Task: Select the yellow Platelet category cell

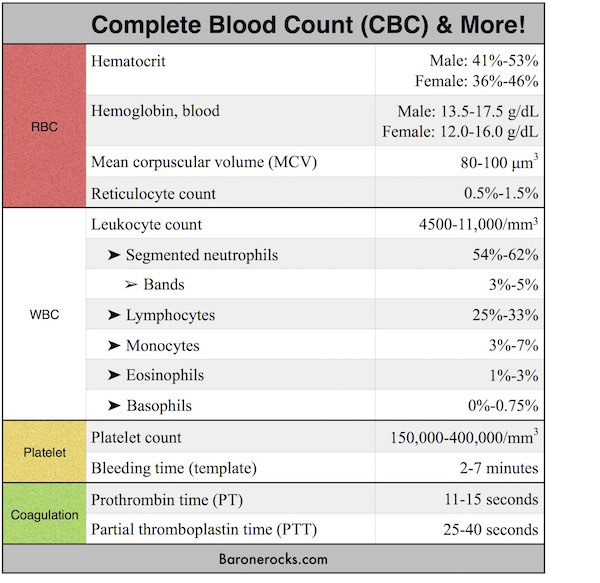Action: (x=44, y=452)
